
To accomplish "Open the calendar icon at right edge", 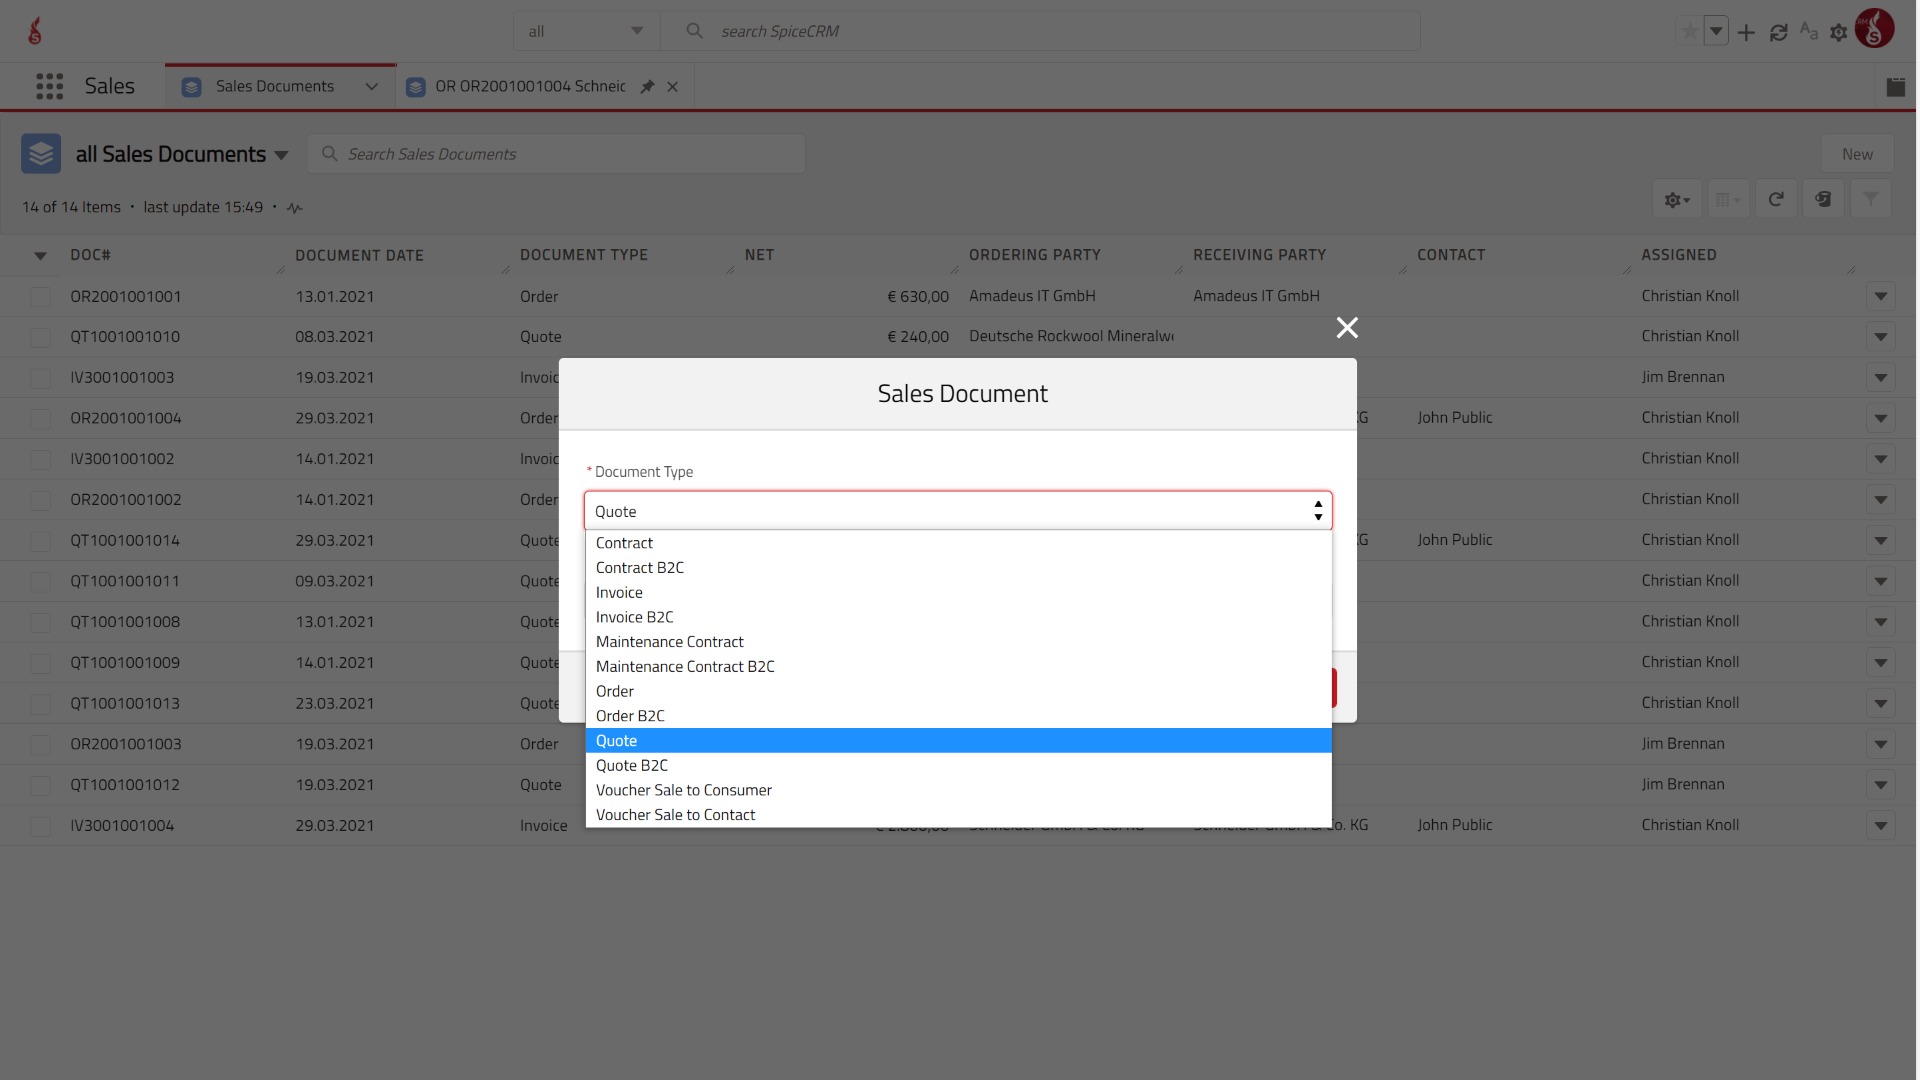I will [x=1895, y=86].
